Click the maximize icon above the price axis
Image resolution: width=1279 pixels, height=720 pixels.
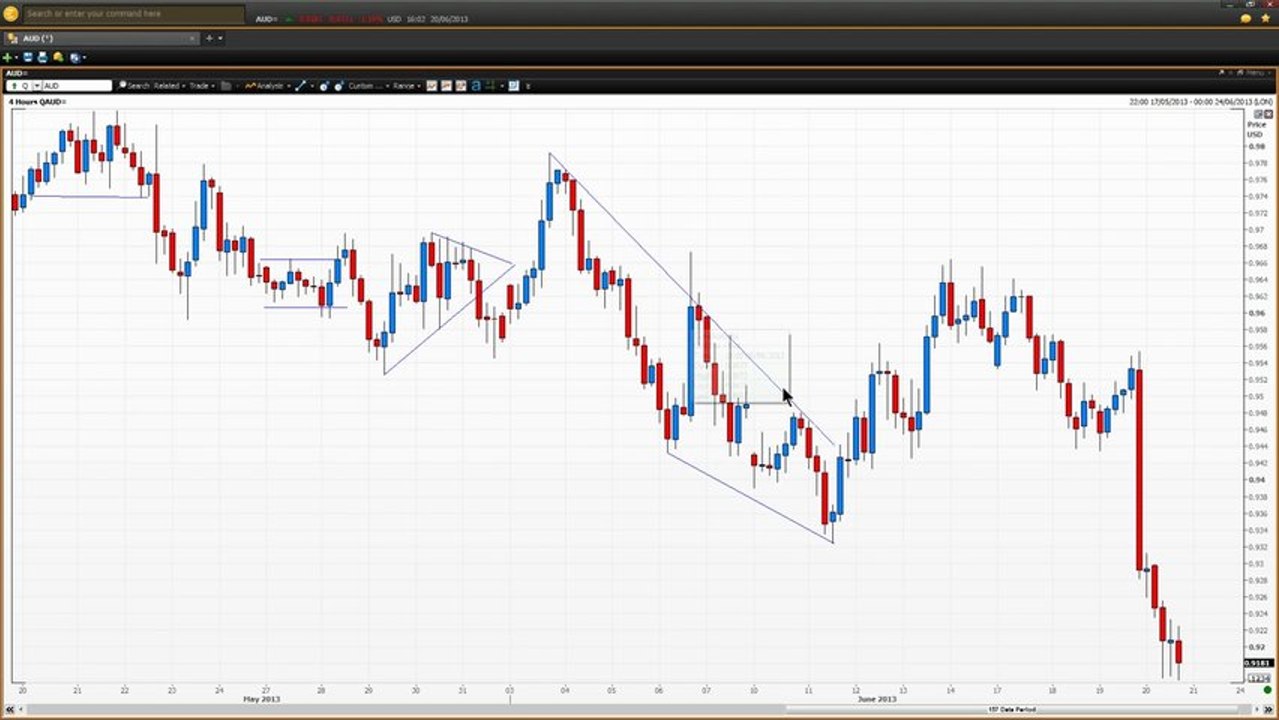pyautogui.click(x=1258, y=114)
